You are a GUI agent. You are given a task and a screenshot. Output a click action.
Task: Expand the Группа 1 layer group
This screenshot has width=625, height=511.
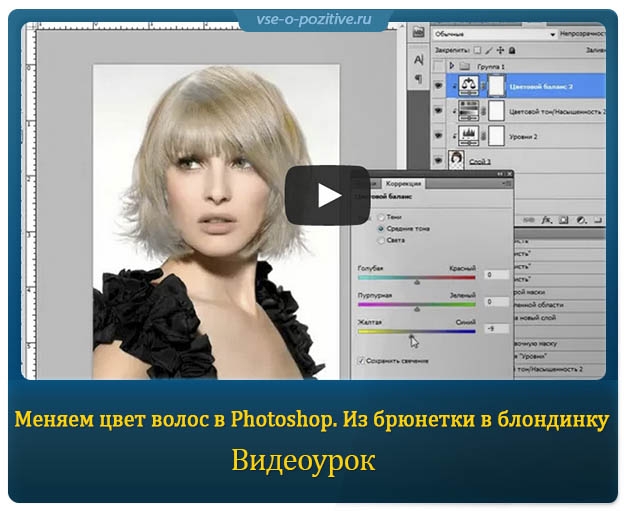click(452, 66)
